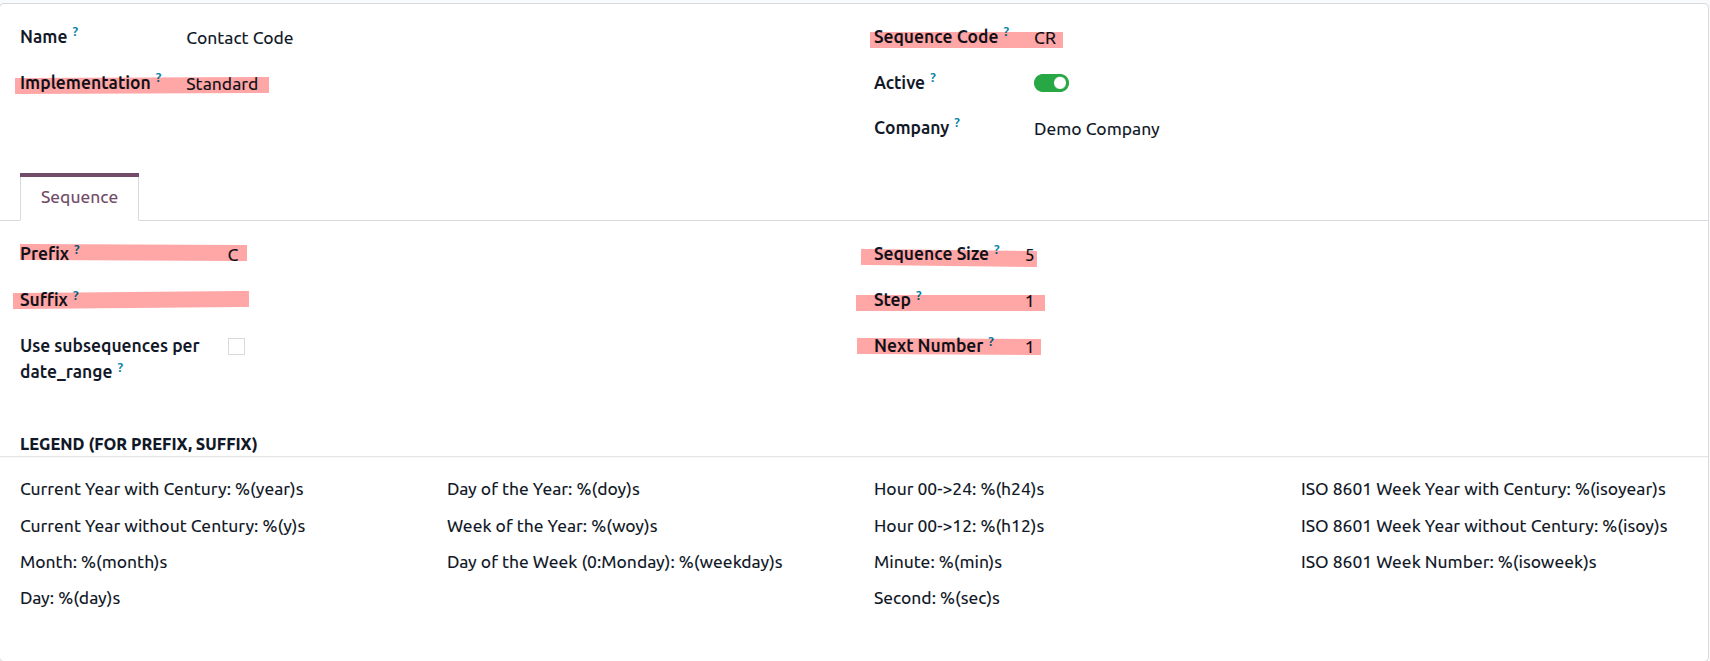Open the Company field showing Demo Company

tap(1096, 129)
